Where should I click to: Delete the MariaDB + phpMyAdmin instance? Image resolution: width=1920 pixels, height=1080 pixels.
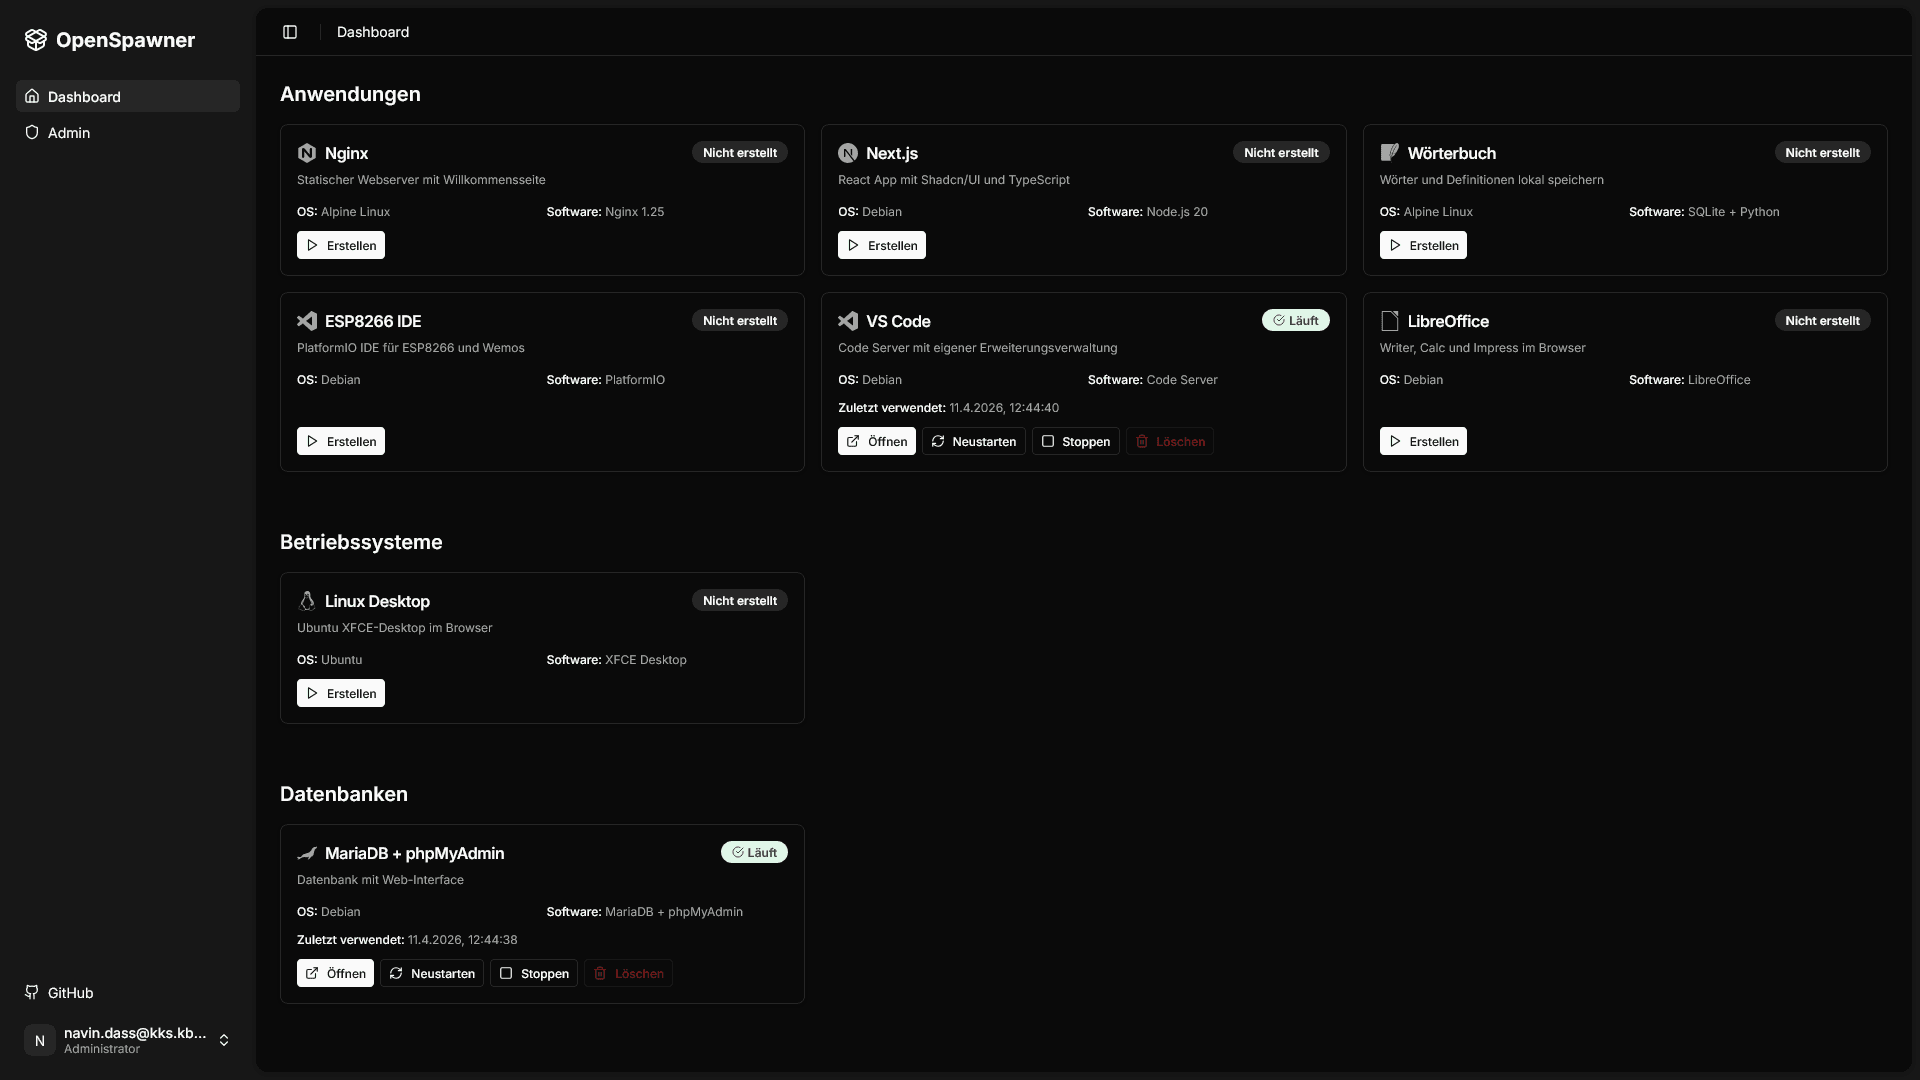tap(629, 973)
